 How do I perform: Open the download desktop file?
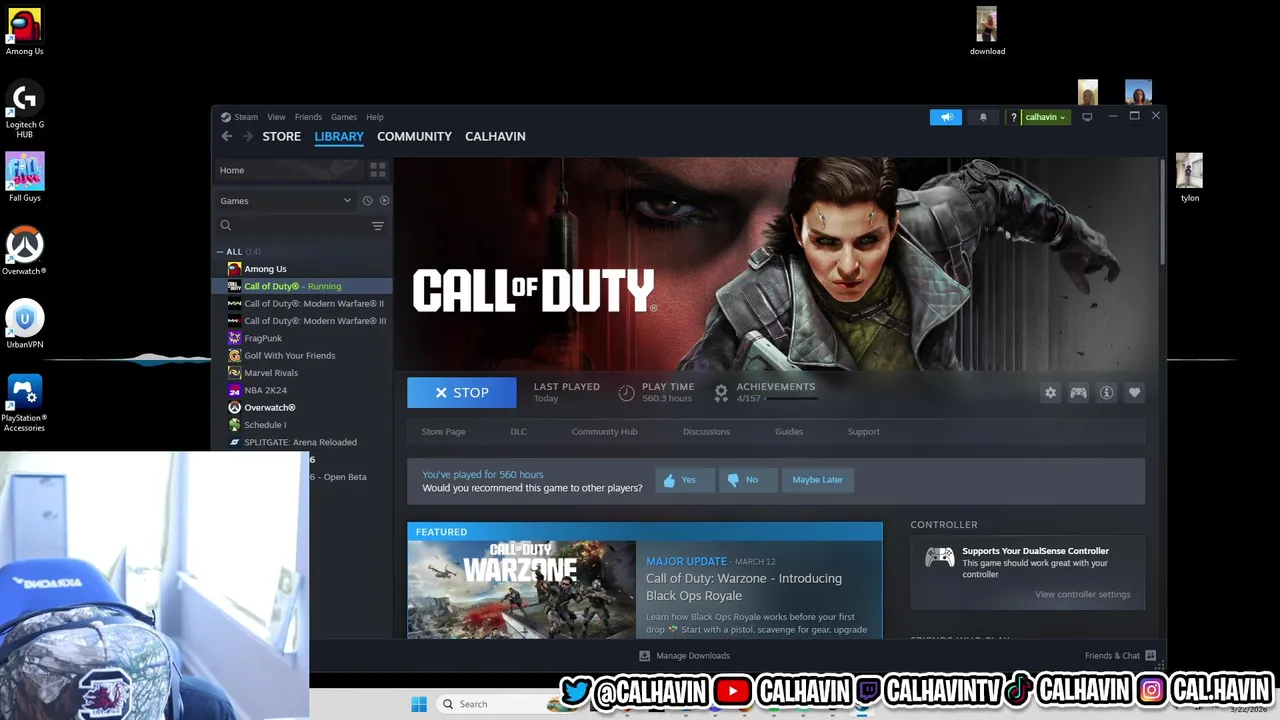click(987, 31)
